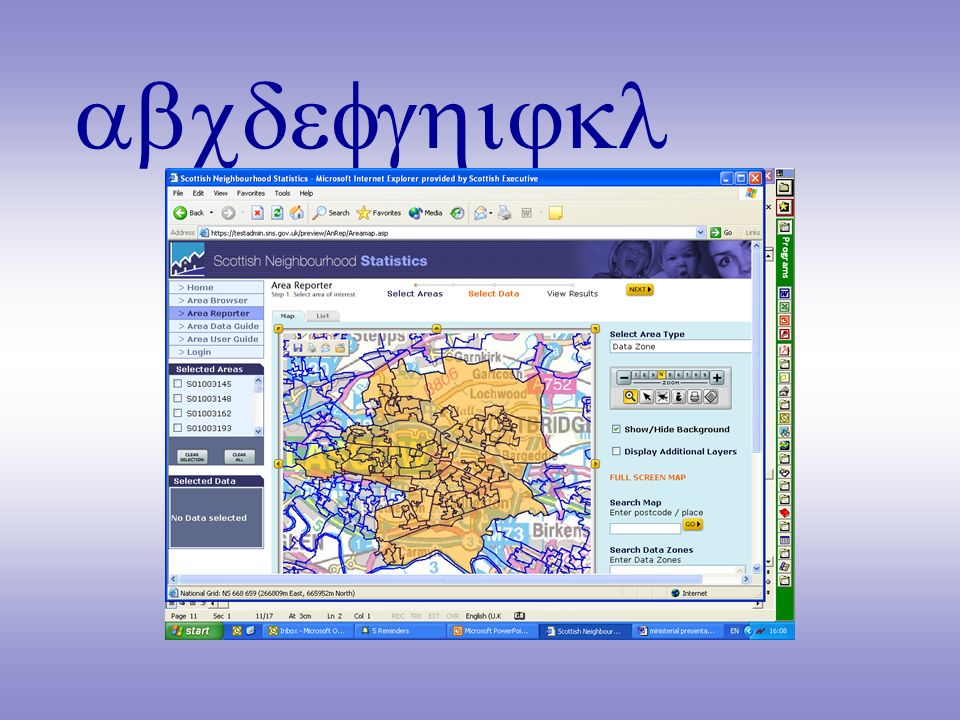
Task: Click the browser Back button
Action: tap(189, 213)
